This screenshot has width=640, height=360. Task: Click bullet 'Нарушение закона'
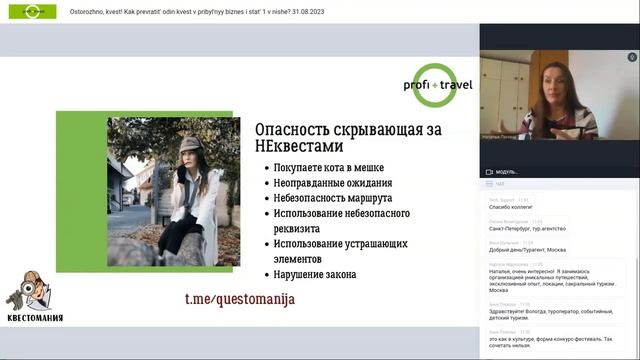coord(315,274)
